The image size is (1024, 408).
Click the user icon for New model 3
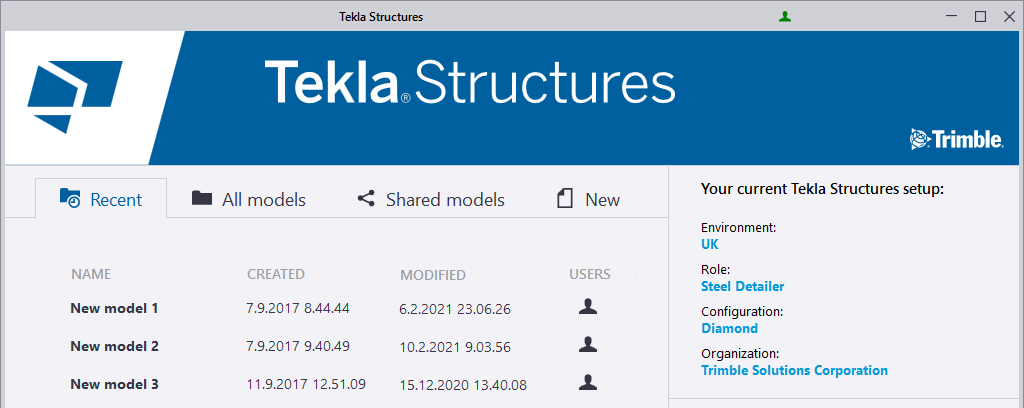pyautogui.click(x=588, y=382)
